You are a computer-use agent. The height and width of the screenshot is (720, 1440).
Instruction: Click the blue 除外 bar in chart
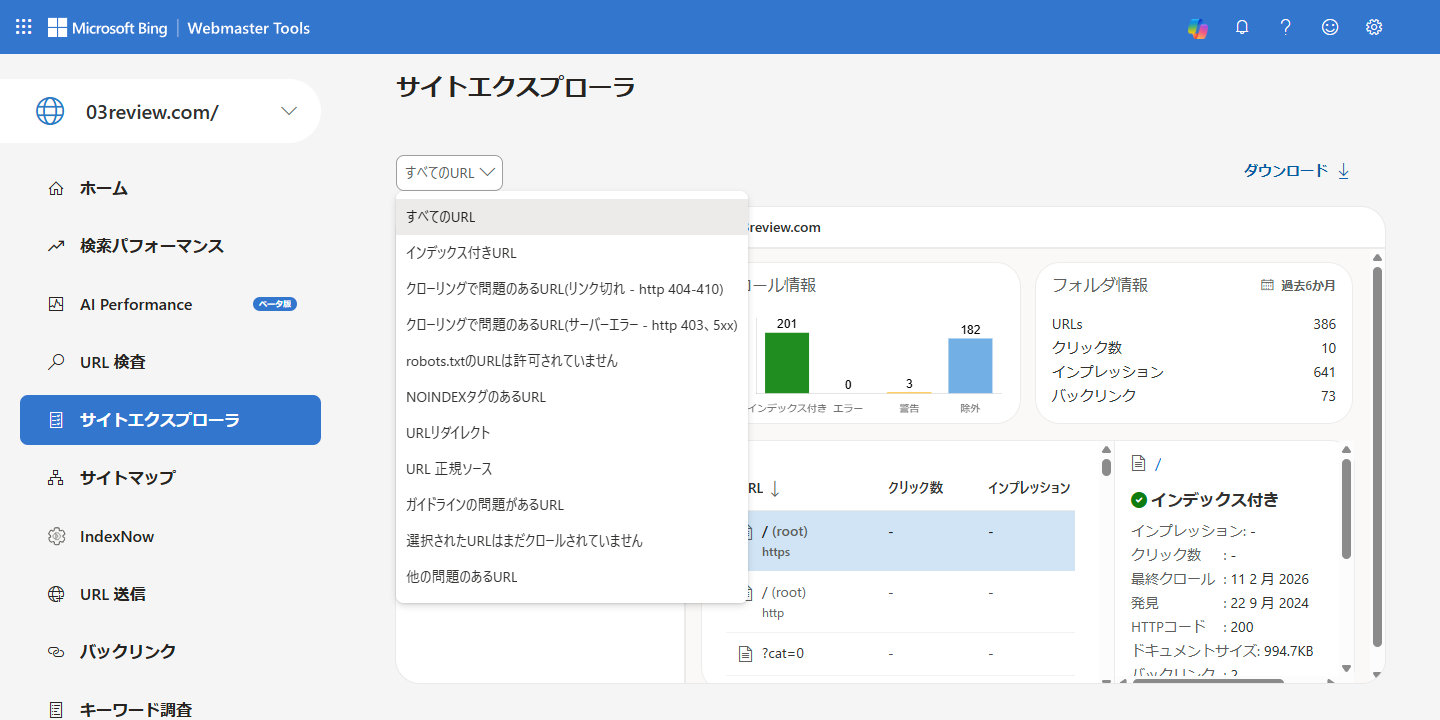click(x=969, y=365)
